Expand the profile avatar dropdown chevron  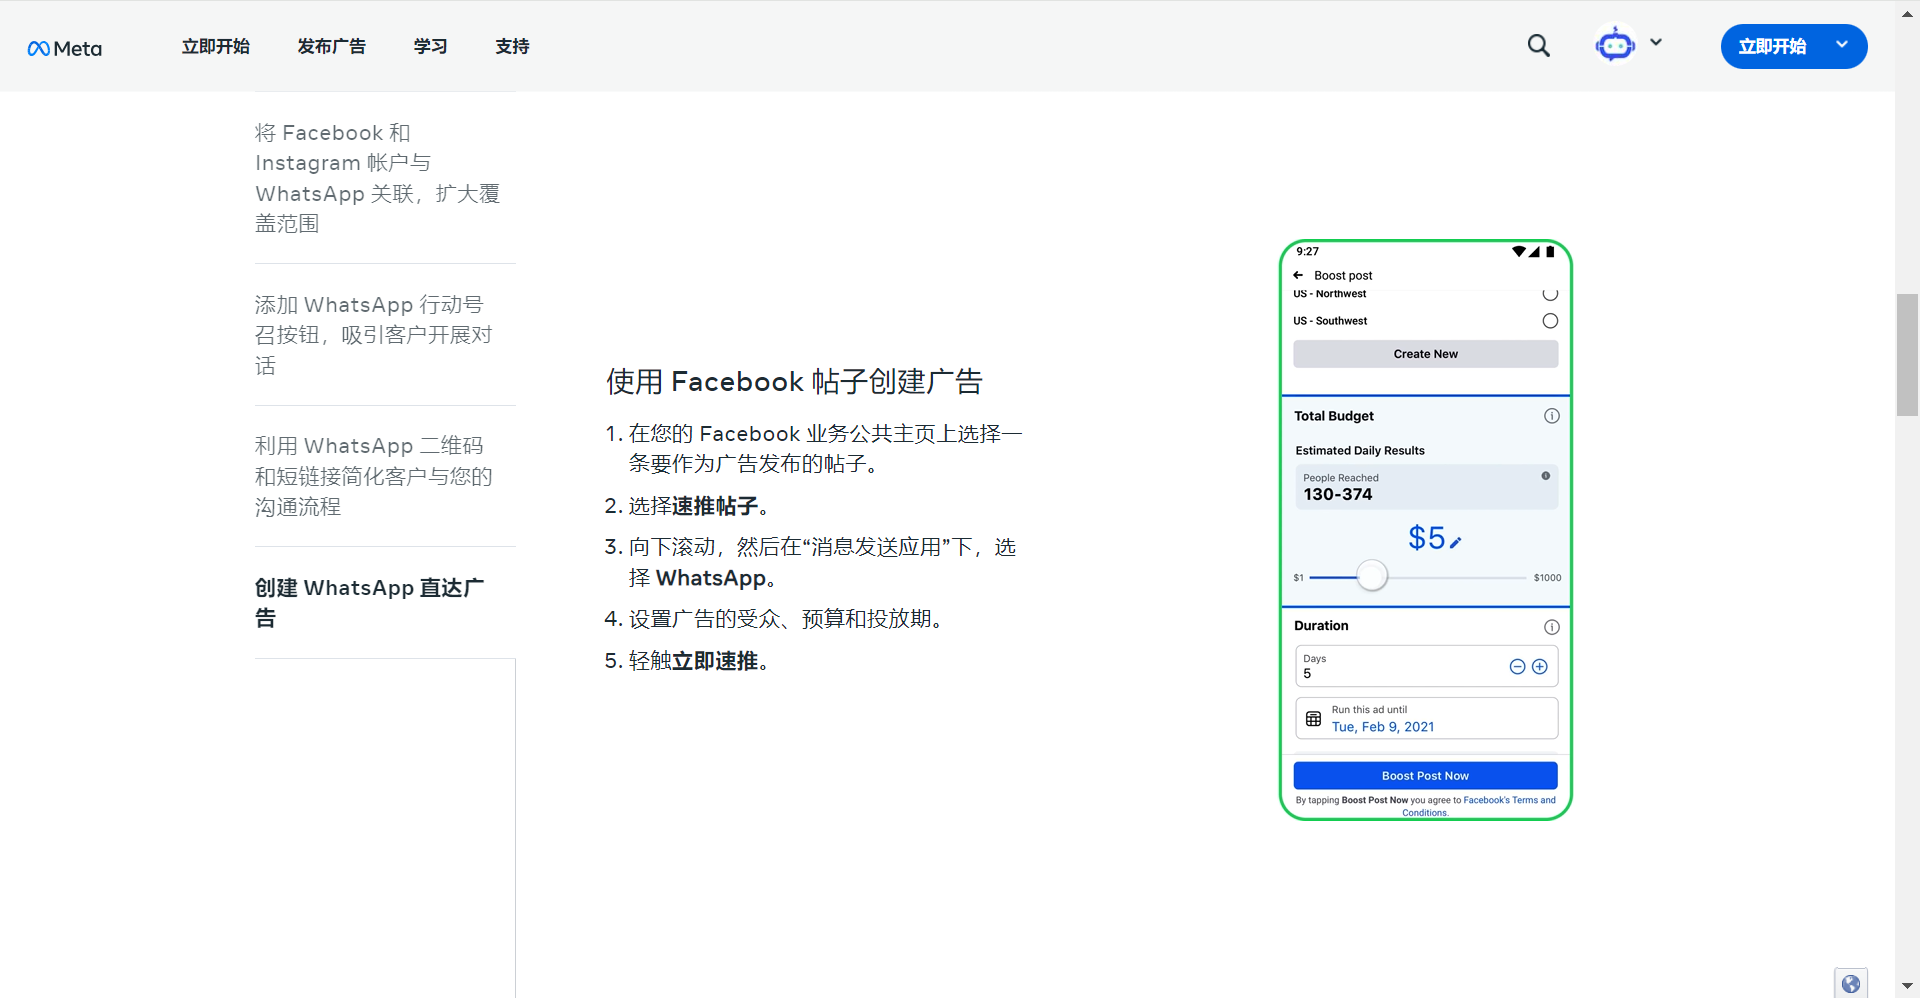tap(1656, 43)
